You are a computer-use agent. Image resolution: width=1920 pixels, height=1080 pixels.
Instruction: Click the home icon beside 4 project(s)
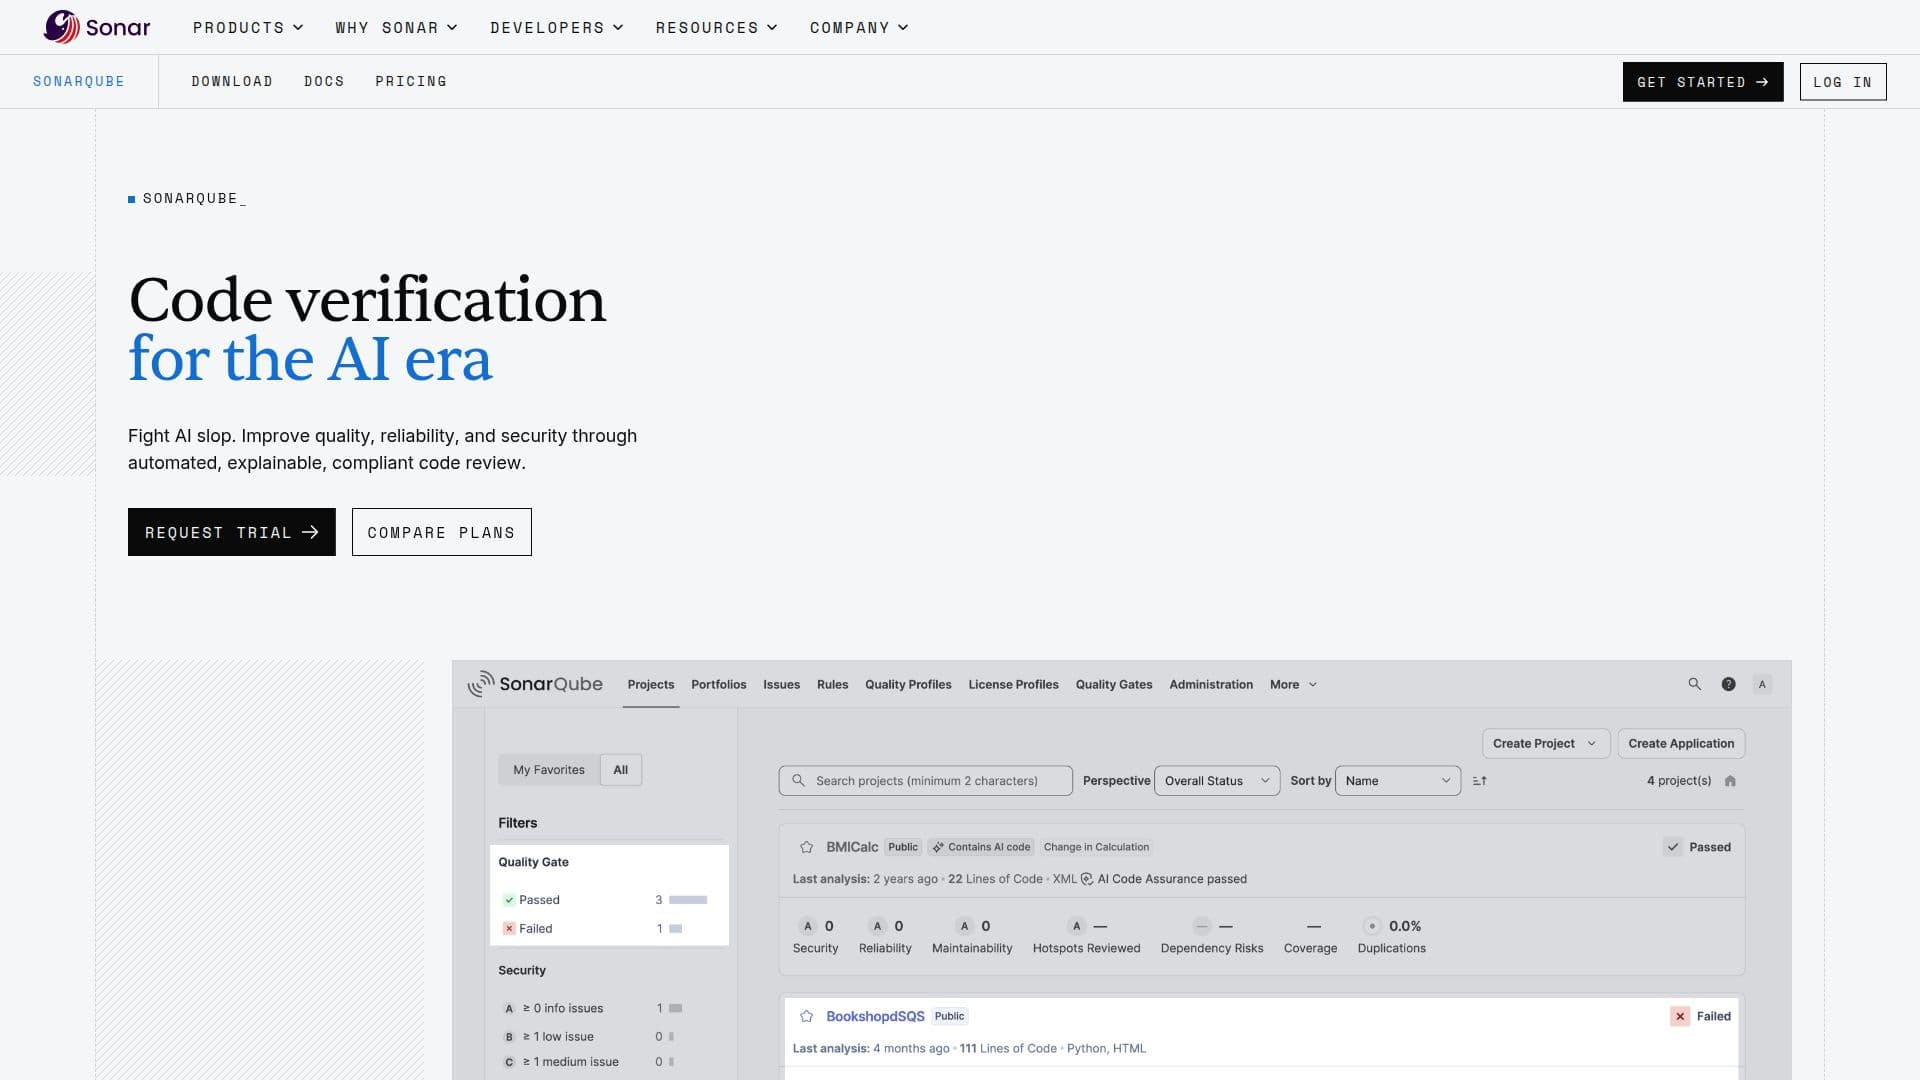click(1730, 781)
